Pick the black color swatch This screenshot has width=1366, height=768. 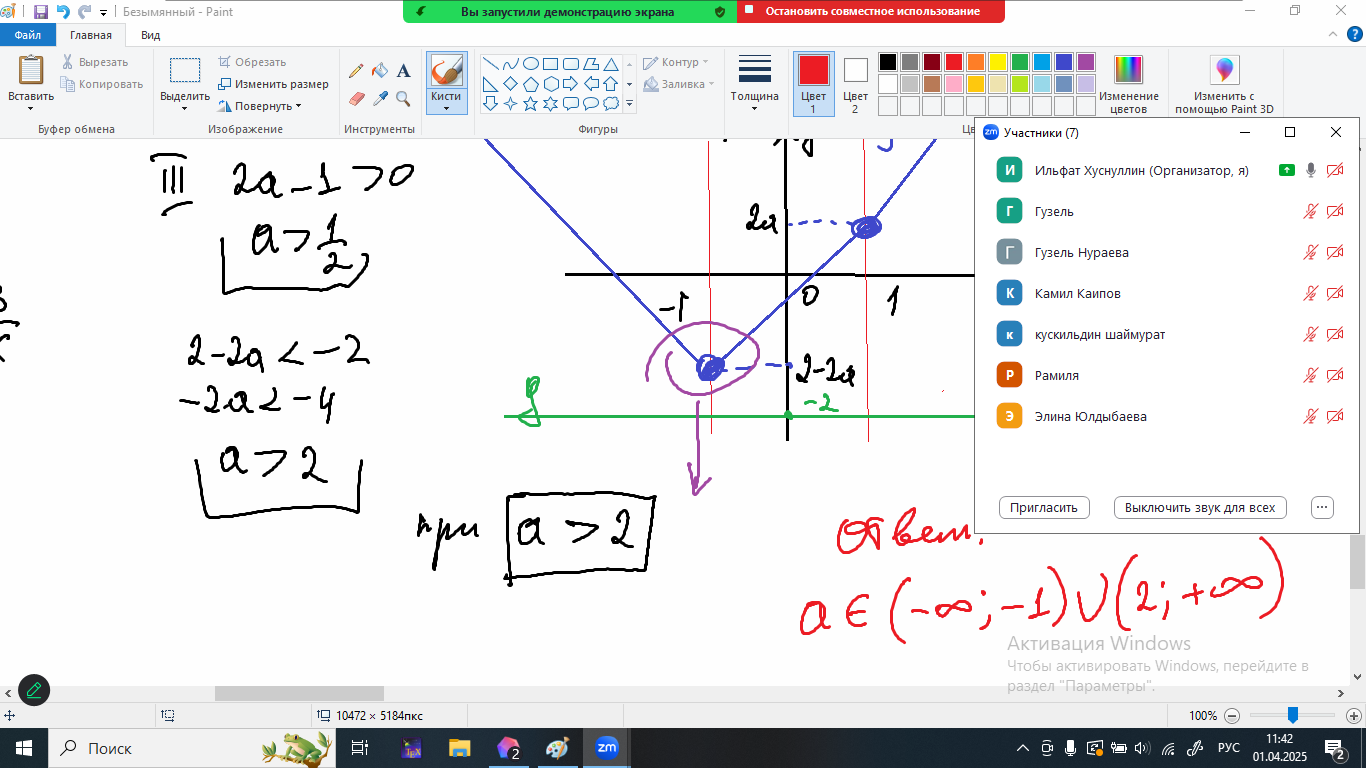[887, 62]
